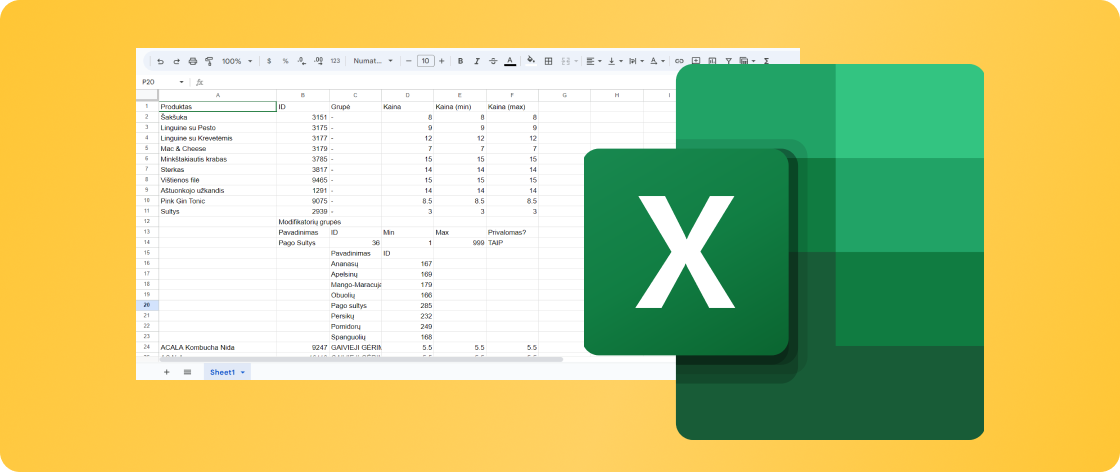Viewport: 1120px width, 472px height.
Task: Open the 123 number format menu
Action: pyautogui.click(x=335, y=61)
